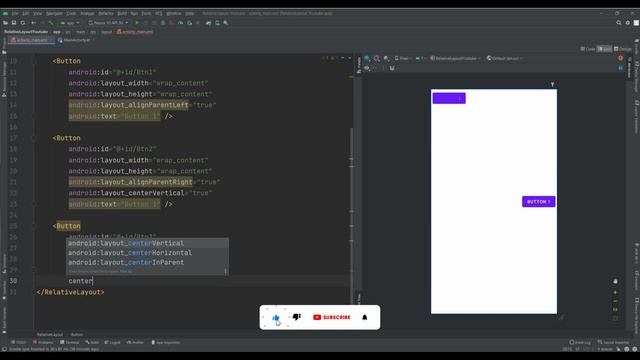Open the Window menu
640x360 pixels.
click(x=174, y=13)
